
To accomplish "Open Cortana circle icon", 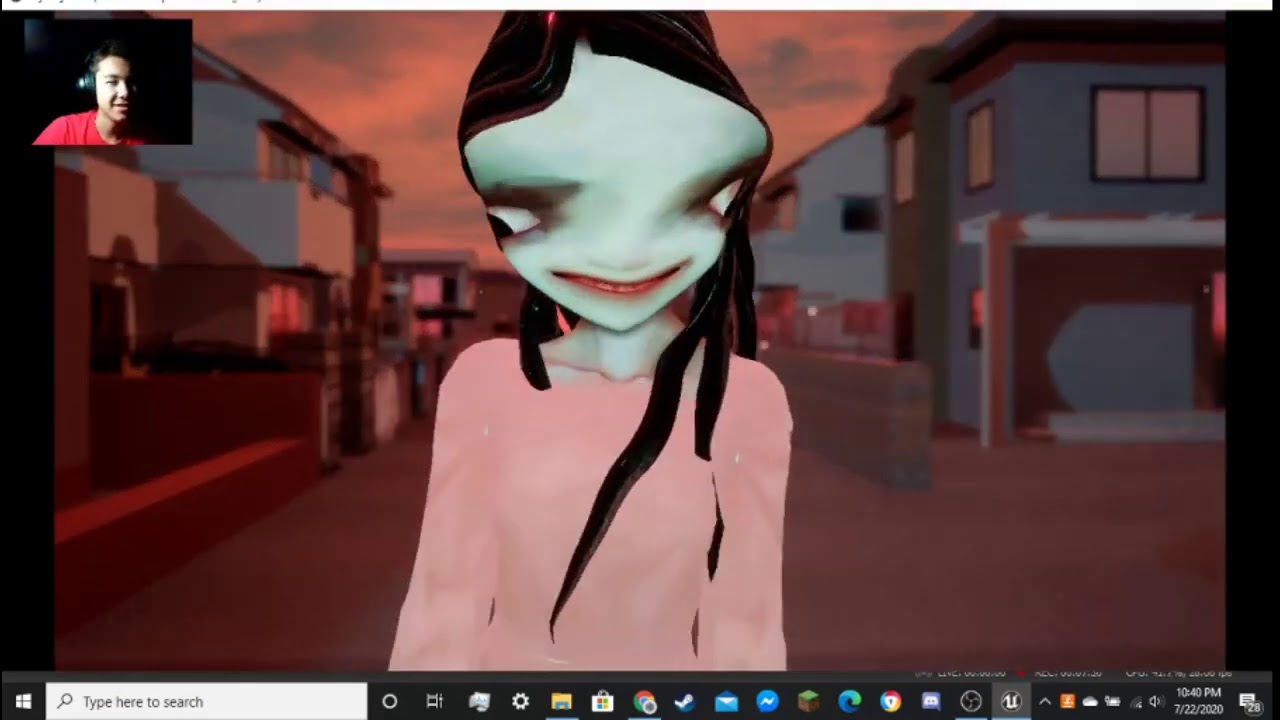I will [x=390, y=702].
